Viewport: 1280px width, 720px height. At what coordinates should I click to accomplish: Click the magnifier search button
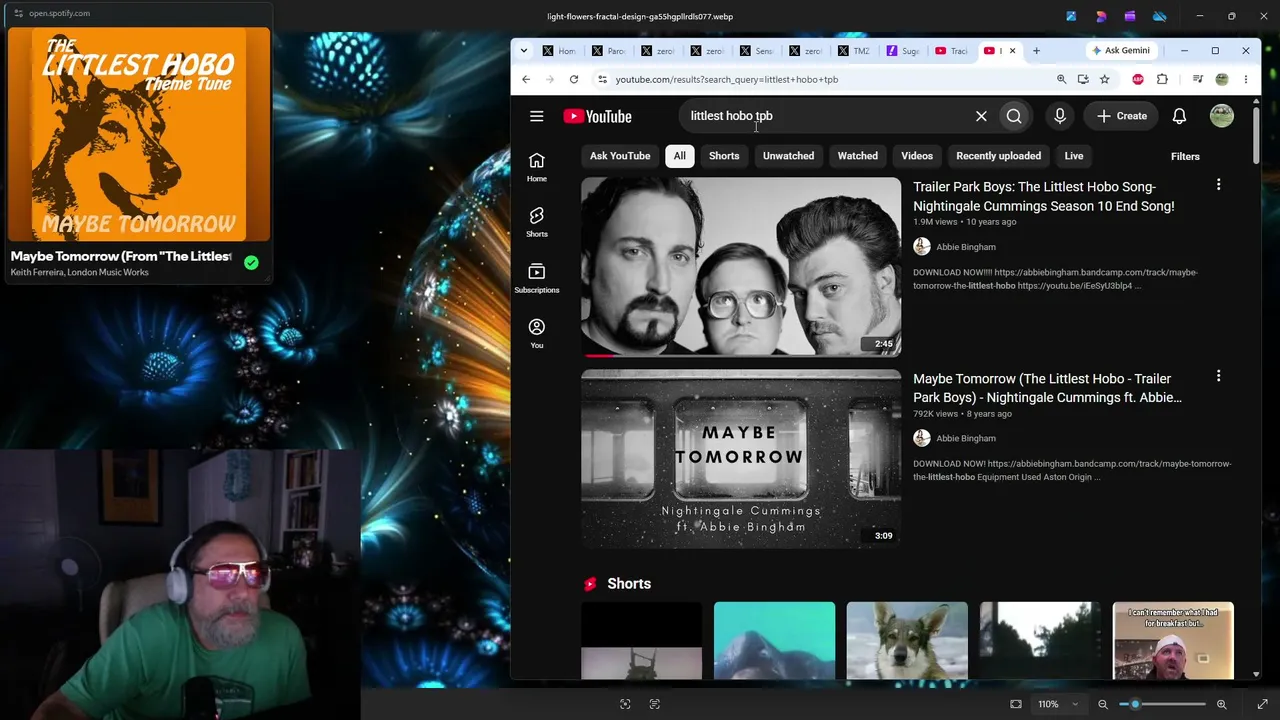pyautogui.click(x=1014, y=116)
